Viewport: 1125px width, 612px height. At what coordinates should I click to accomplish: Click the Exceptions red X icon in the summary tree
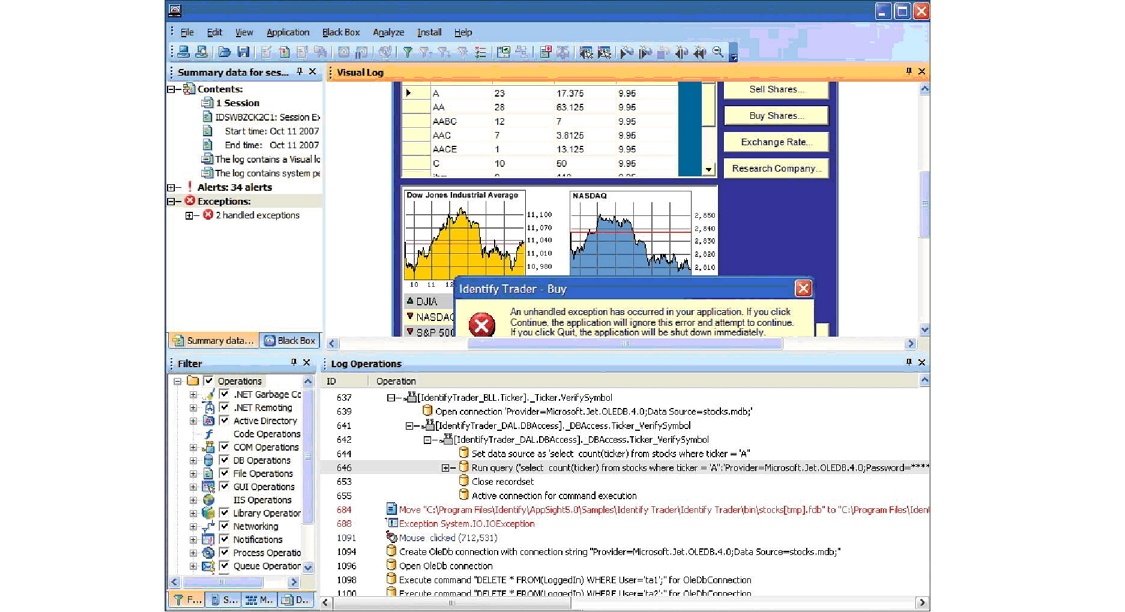pyautogui.click(x=190, y=201)
